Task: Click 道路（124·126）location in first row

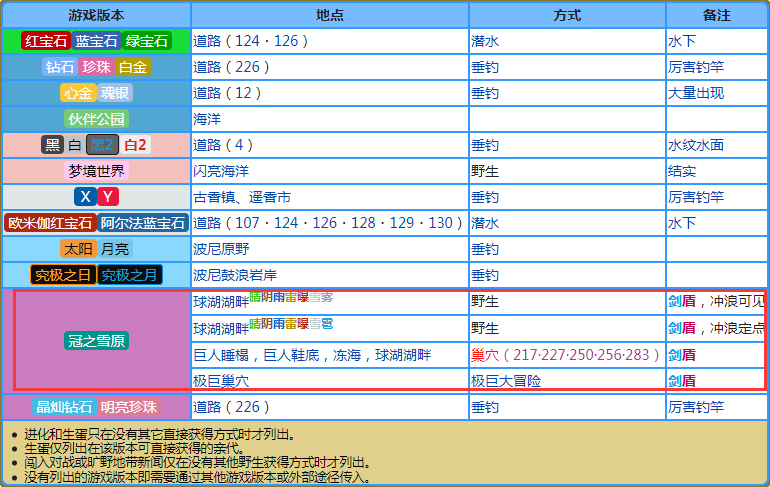Action: pos(250,41)
